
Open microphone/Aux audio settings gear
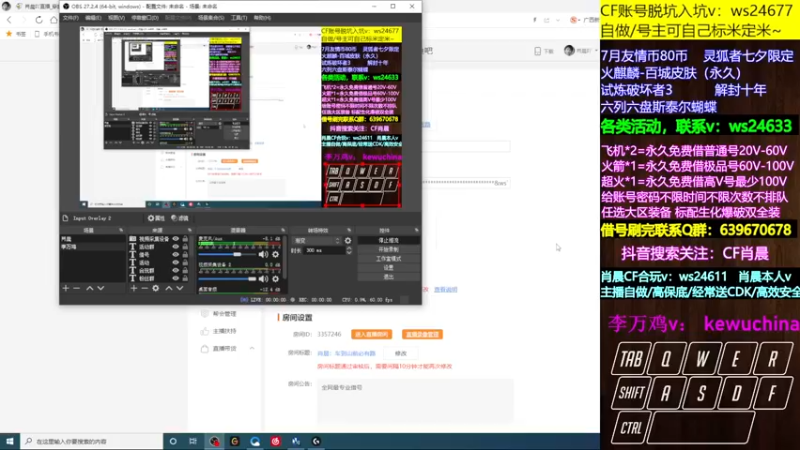[276, 254]
